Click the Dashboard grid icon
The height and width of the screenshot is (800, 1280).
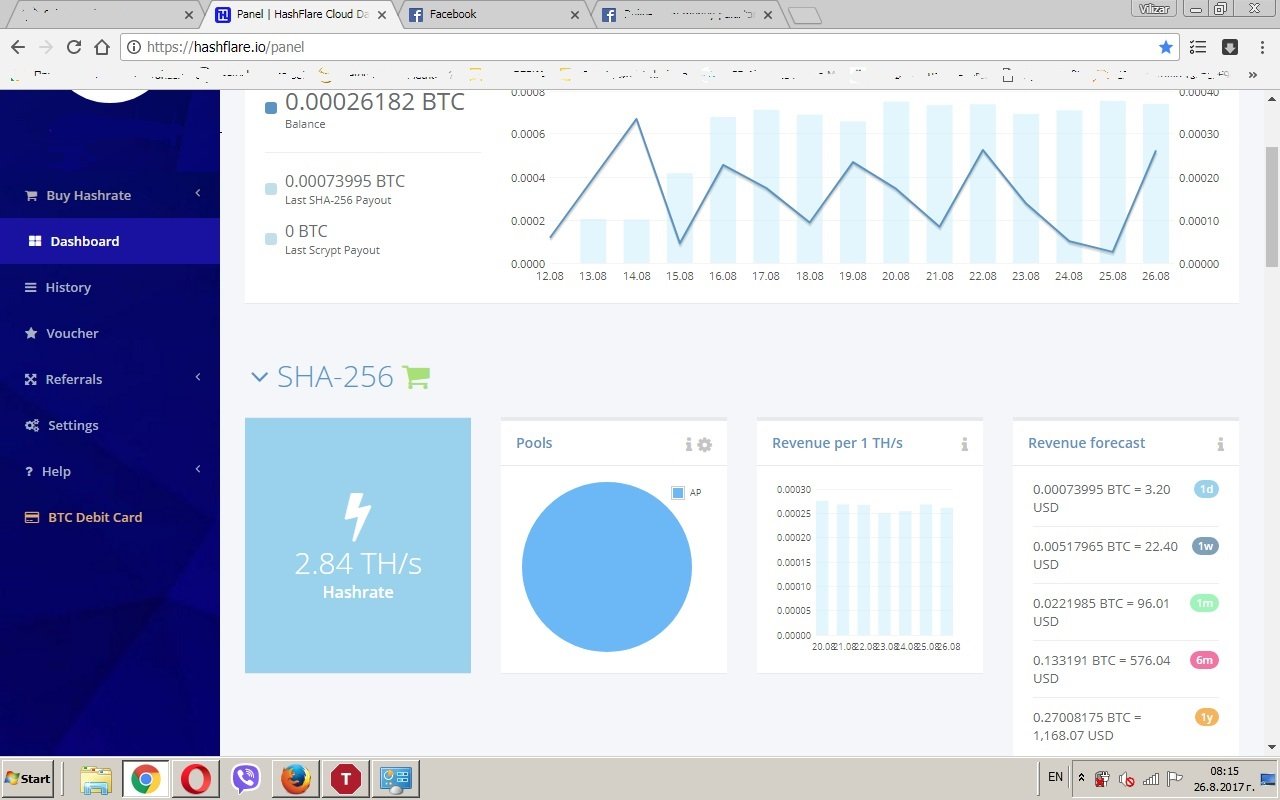[x=35, y=241]
